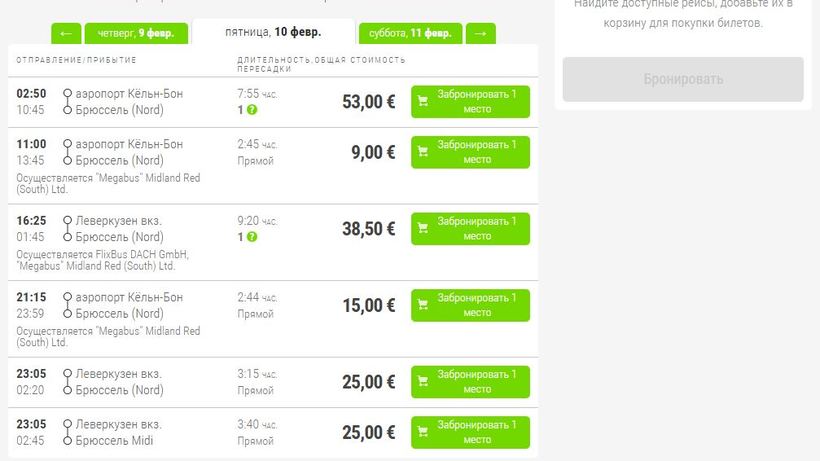Click cart icon on 38,50 € trip
The width and height of the screenshot is (820, 461).
[x=423, y=228]
